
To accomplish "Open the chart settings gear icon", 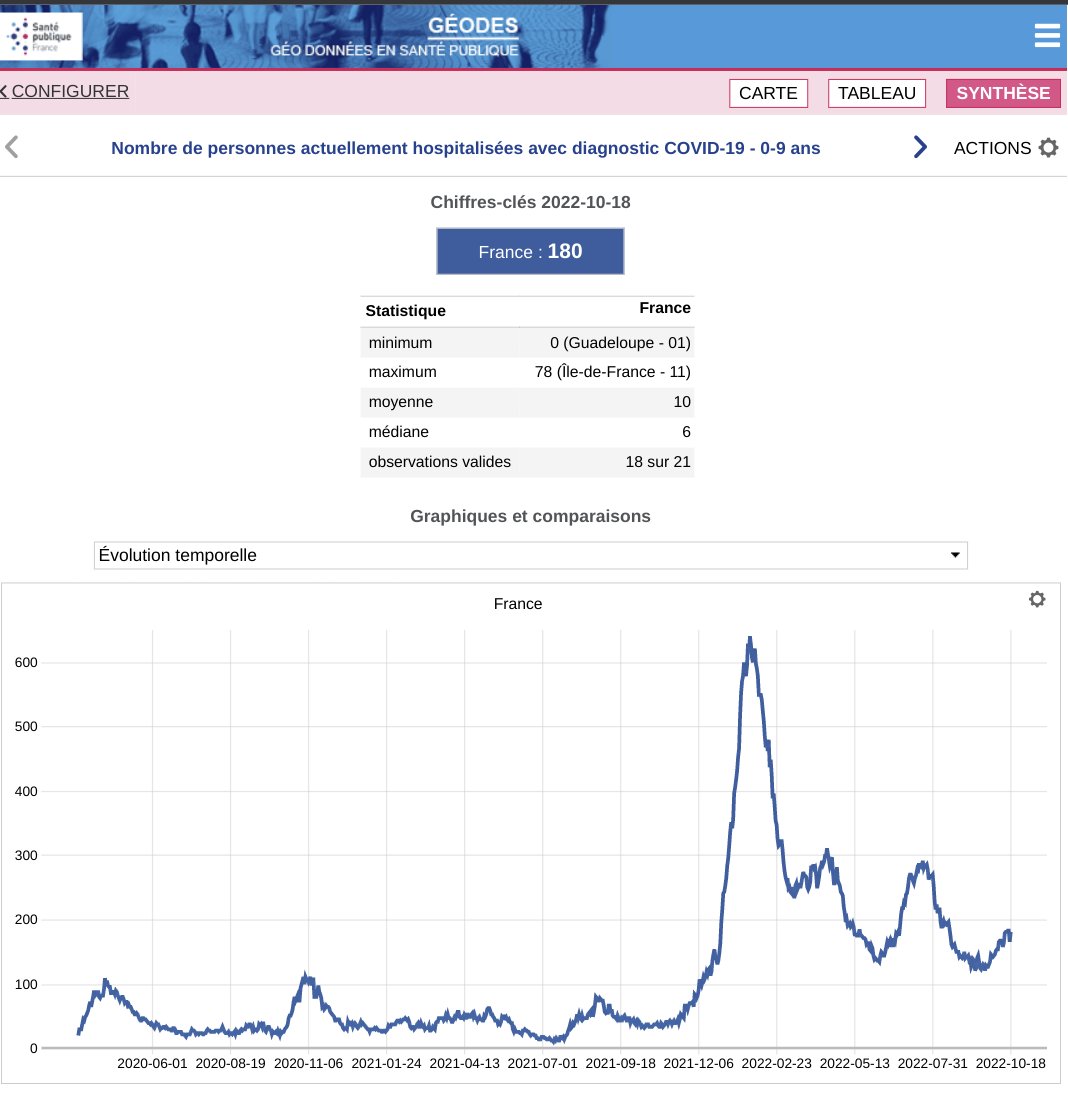I will coord(1037,599).
